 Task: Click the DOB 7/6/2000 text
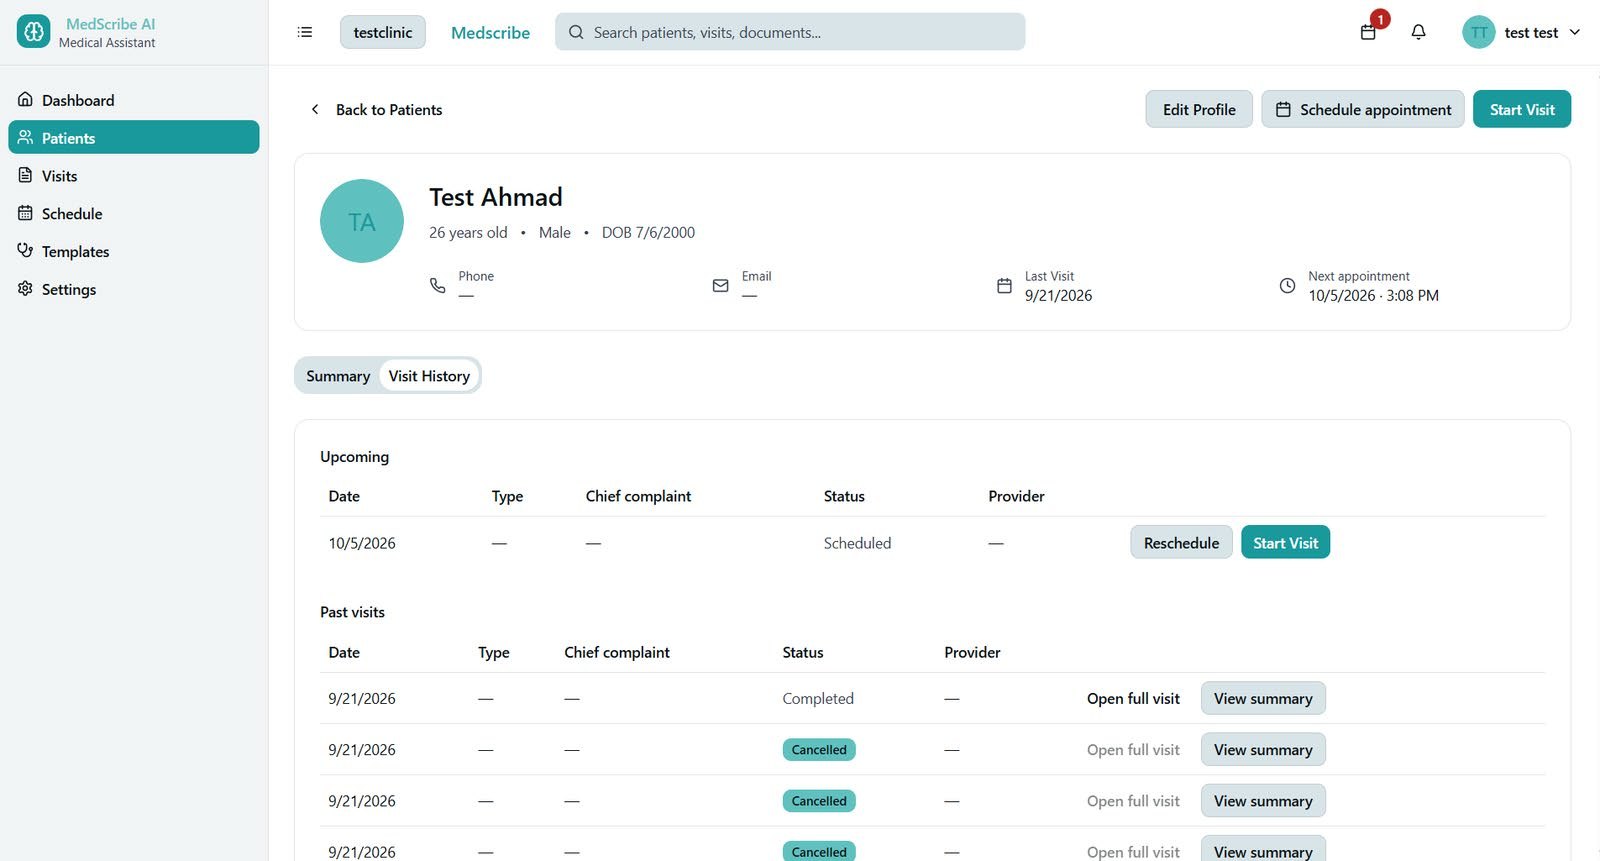click(648, 232)
